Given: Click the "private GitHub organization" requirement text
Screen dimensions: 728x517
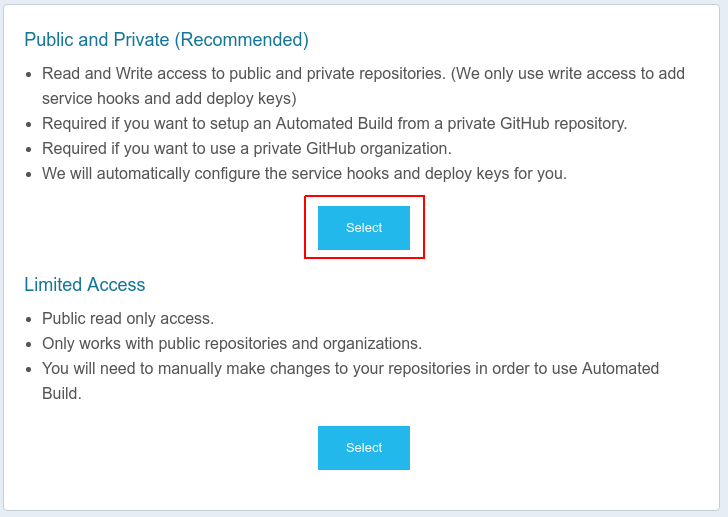Looking at the screenshot, I should coord(247,149).
